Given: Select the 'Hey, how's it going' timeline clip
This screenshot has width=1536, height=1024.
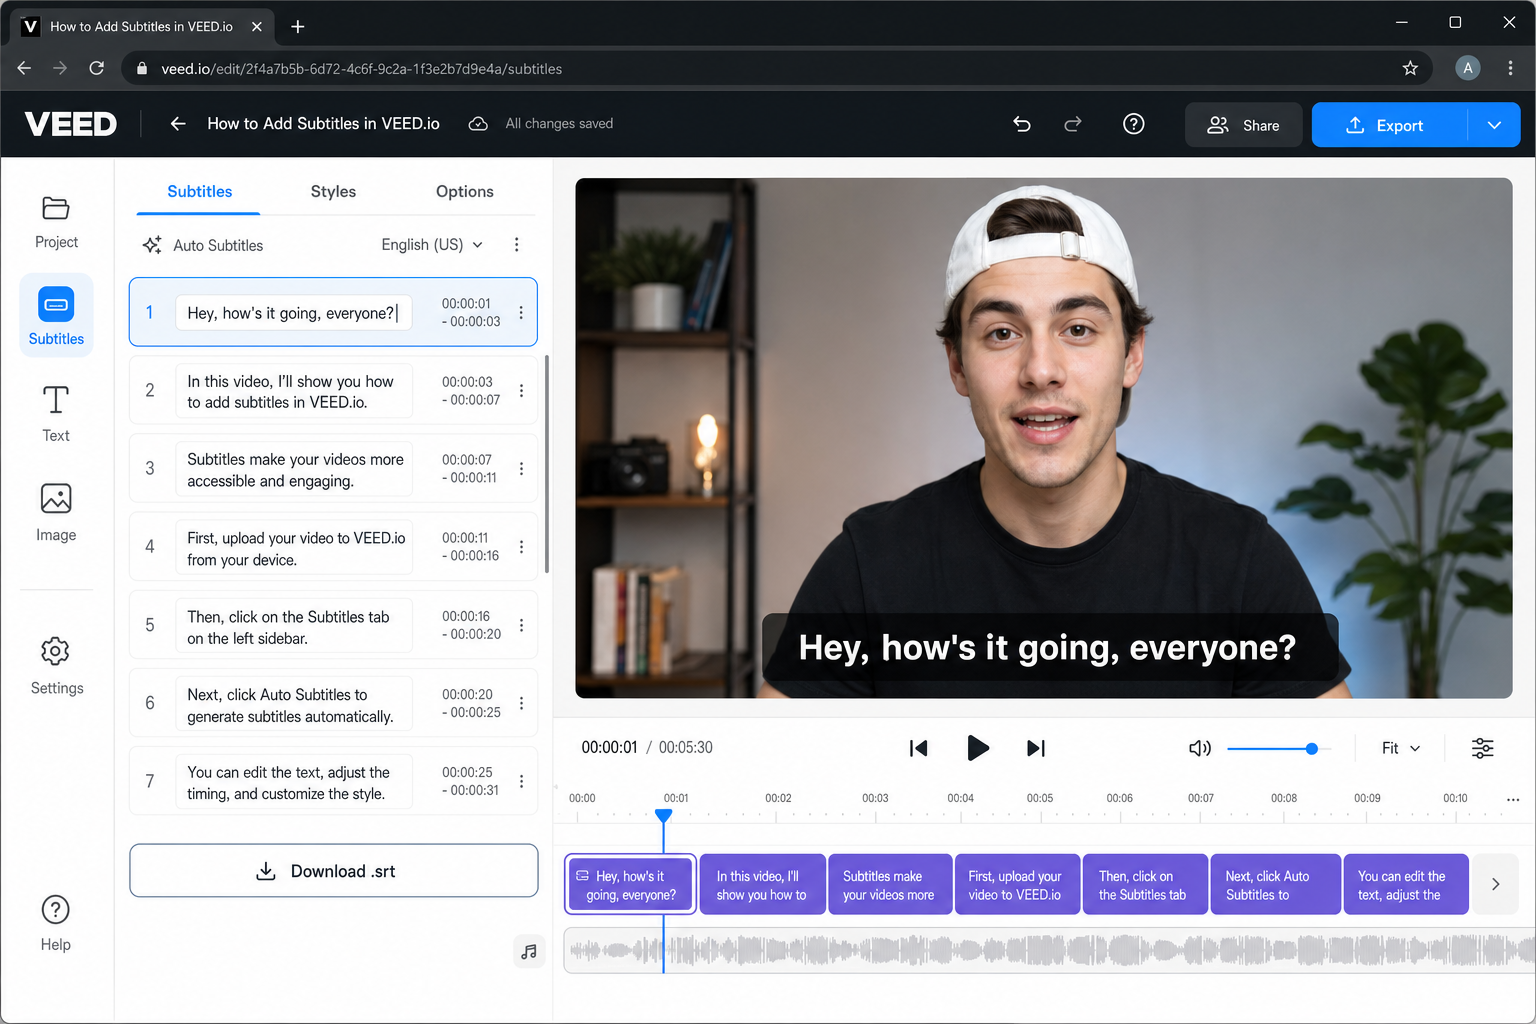Looking at the screenshot, I should tap(630, 885).
